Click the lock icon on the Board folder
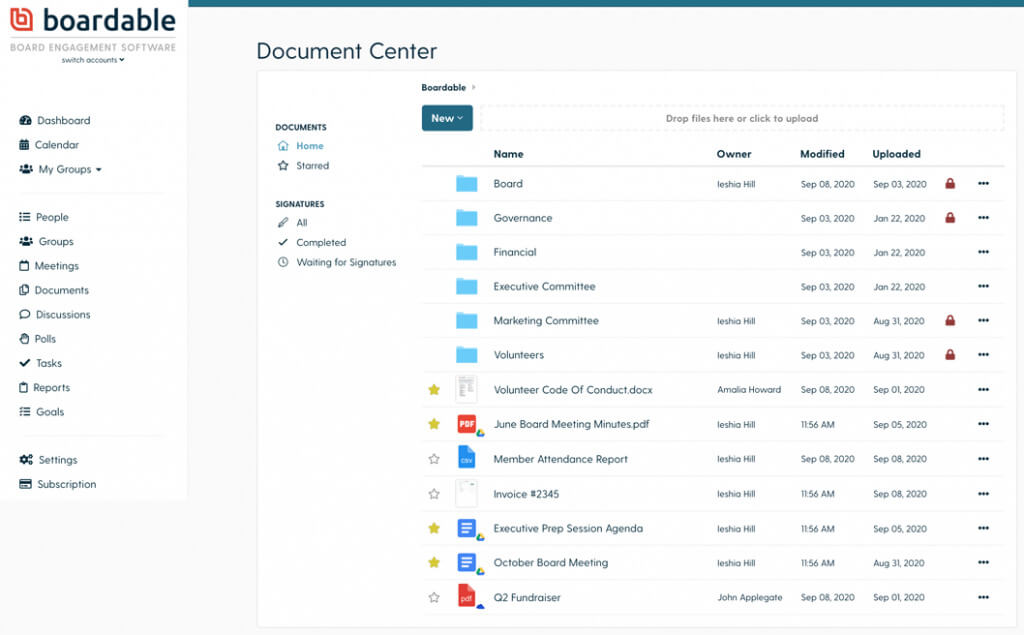 click(x=948, y=184)
